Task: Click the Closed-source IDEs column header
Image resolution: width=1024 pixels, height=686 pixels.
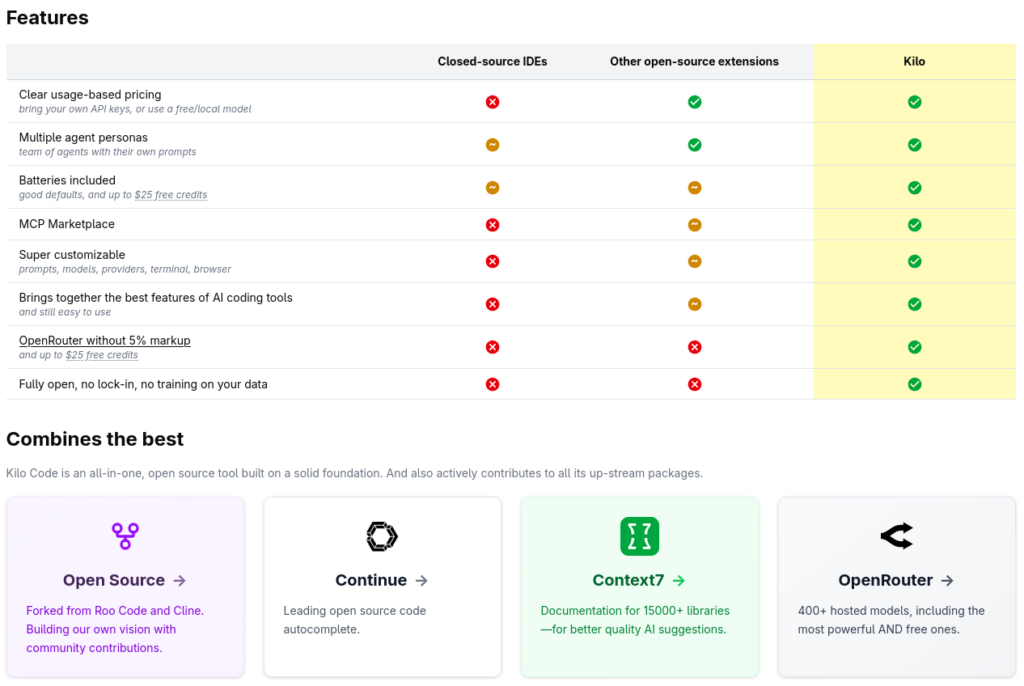Action: coord(492,61)
